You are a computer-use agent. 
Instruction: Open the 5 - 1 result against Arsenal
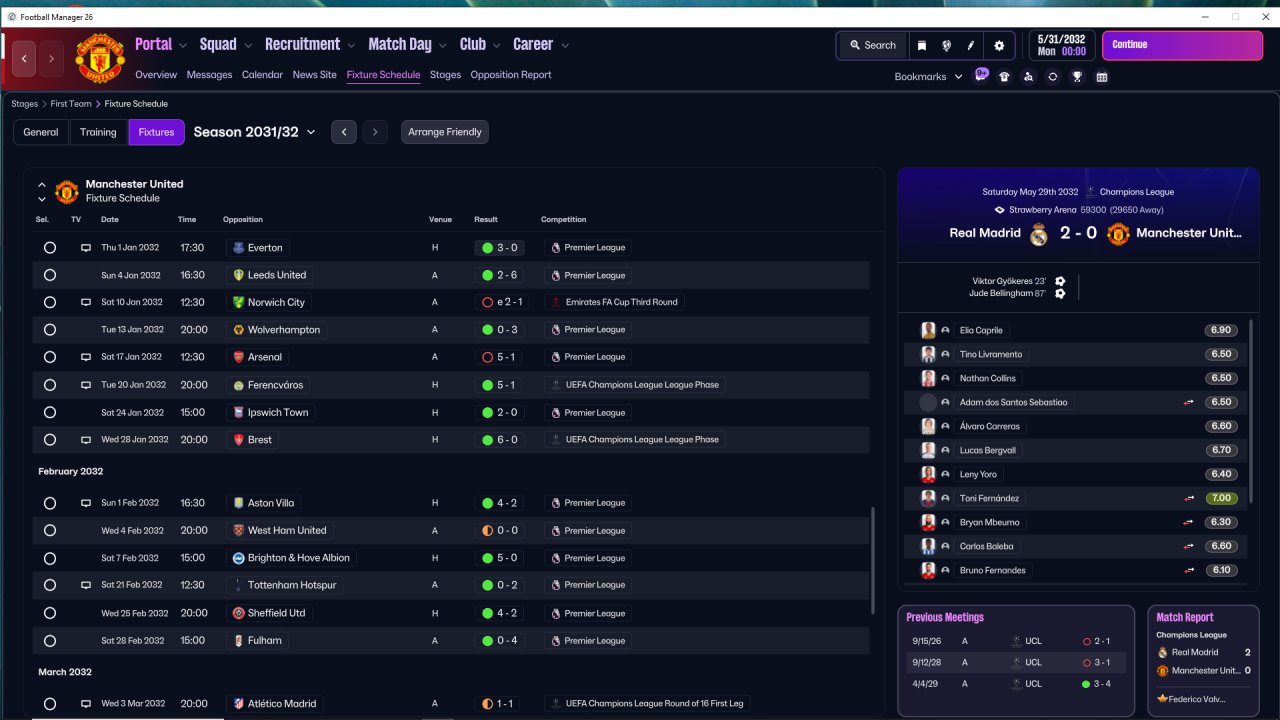(500, 357)
